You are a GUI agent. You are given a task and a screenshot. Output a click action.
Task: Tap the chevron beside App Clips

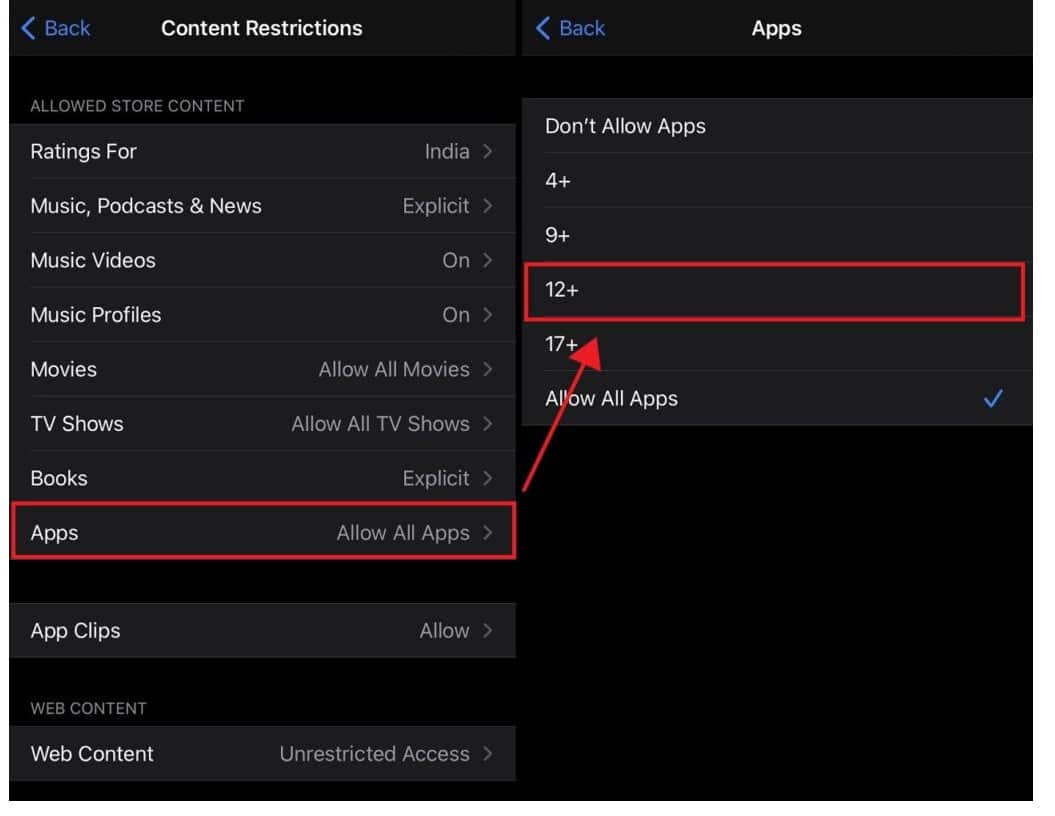click(x=487, y=630)
